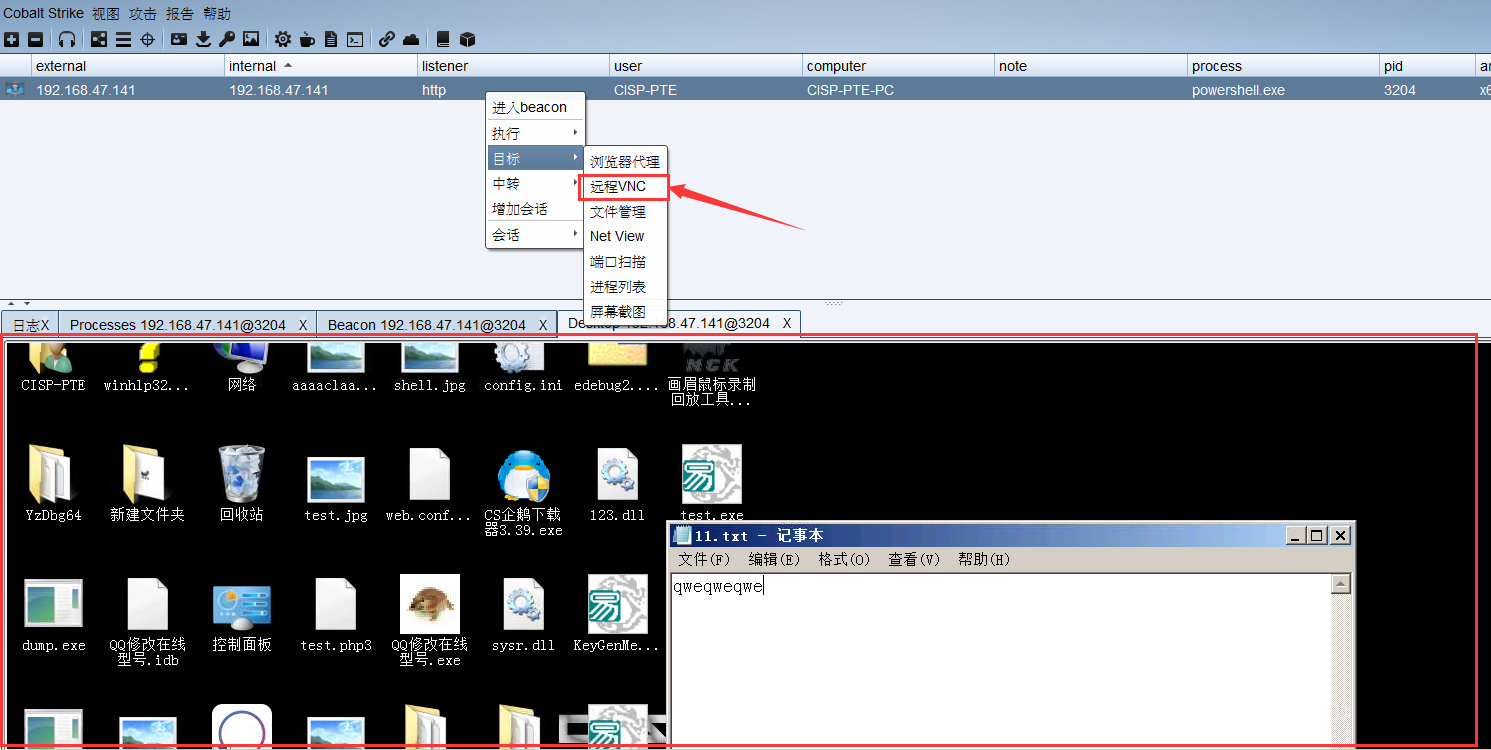The height and width of the screenshot is (750, 1491).
Task: Select the 新建文件夹 folder icon
Action: point(147,473)
